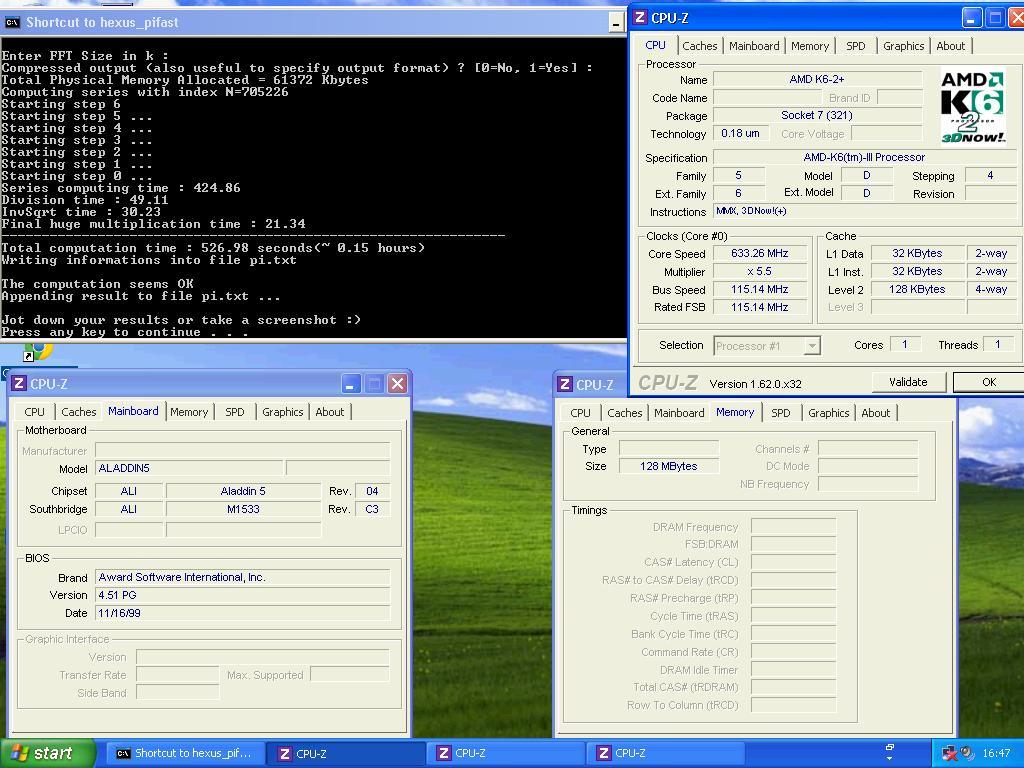Click CPU-Z icon in Memory window title bar
Image resolution: width=1024 pixels, height=768 pixels.
tap(566, 385)
